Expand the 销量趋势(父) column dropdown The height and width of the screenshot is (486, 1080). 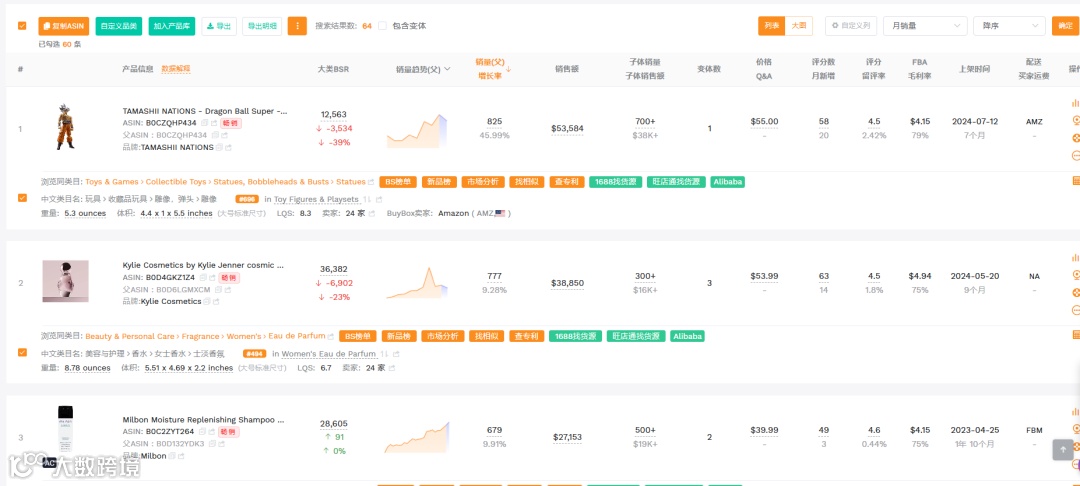[448, 69]
